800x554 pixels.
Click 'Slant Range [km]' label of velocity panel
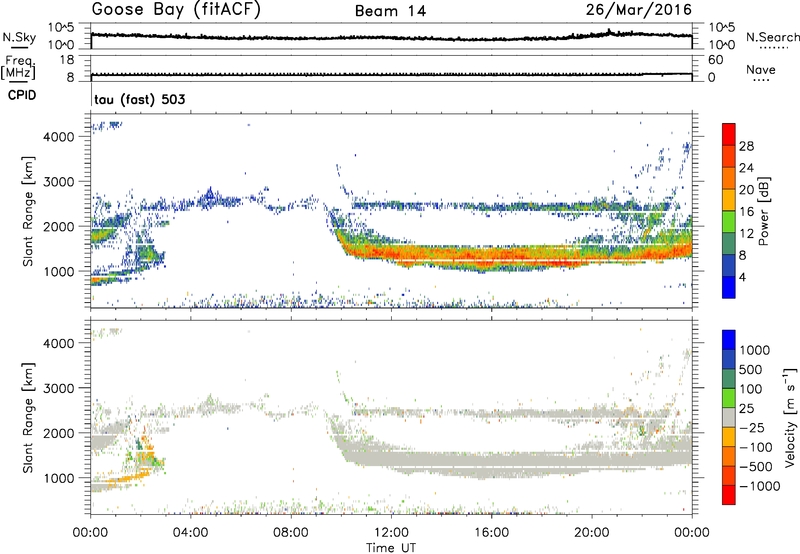pyautogui.click(x=28, y=417)
